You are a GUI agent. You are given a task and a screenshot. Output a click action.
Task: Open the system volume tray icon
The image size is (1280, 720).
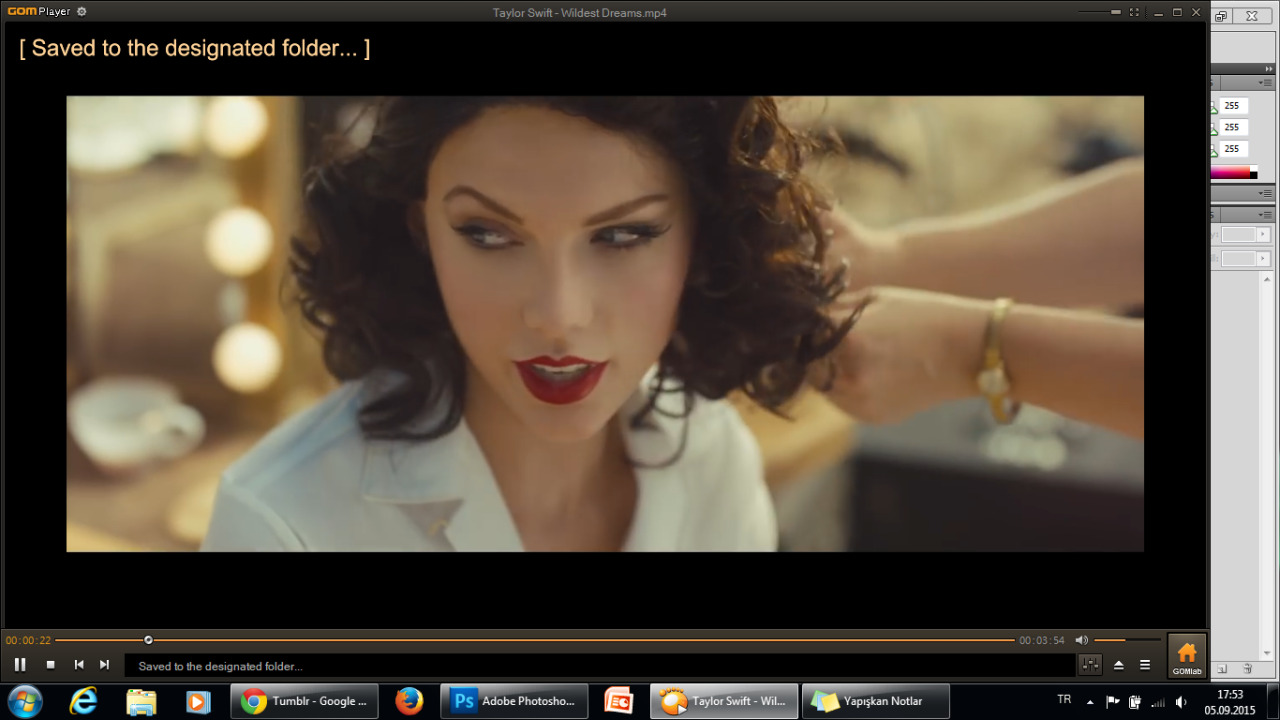1181,701
